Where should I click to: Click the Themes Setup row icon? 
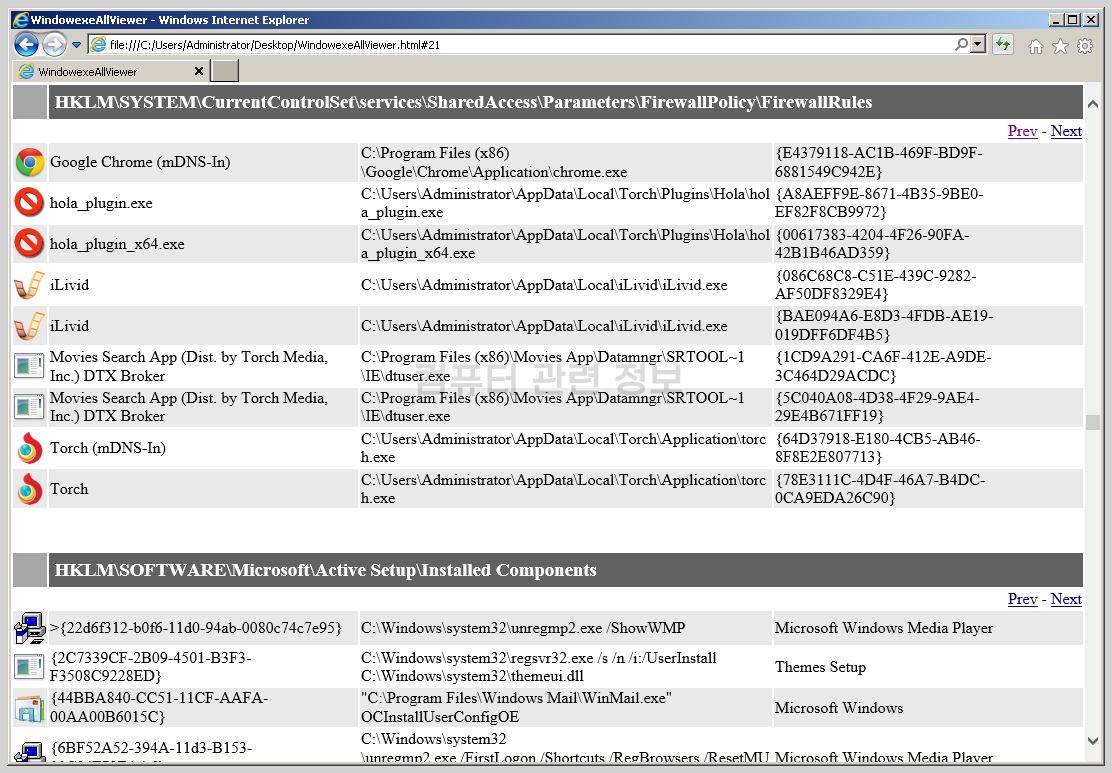[30, 667]
